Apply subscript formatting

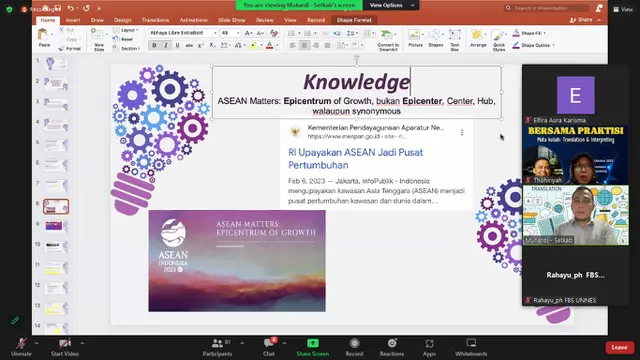click(x=212, y=45)
